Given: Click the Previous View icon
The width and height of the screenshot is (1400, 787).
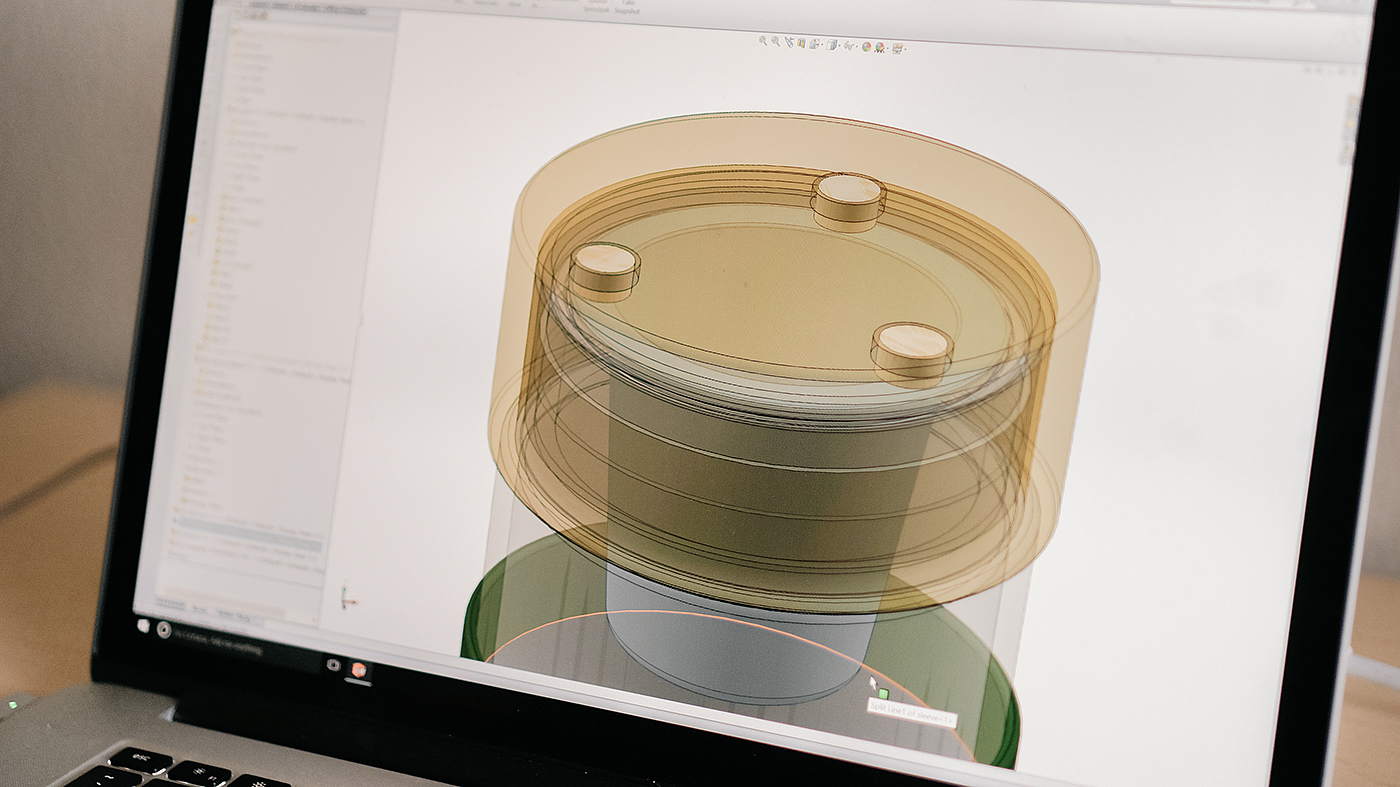Looking at the screenshot, I should (x=789, y=42).
